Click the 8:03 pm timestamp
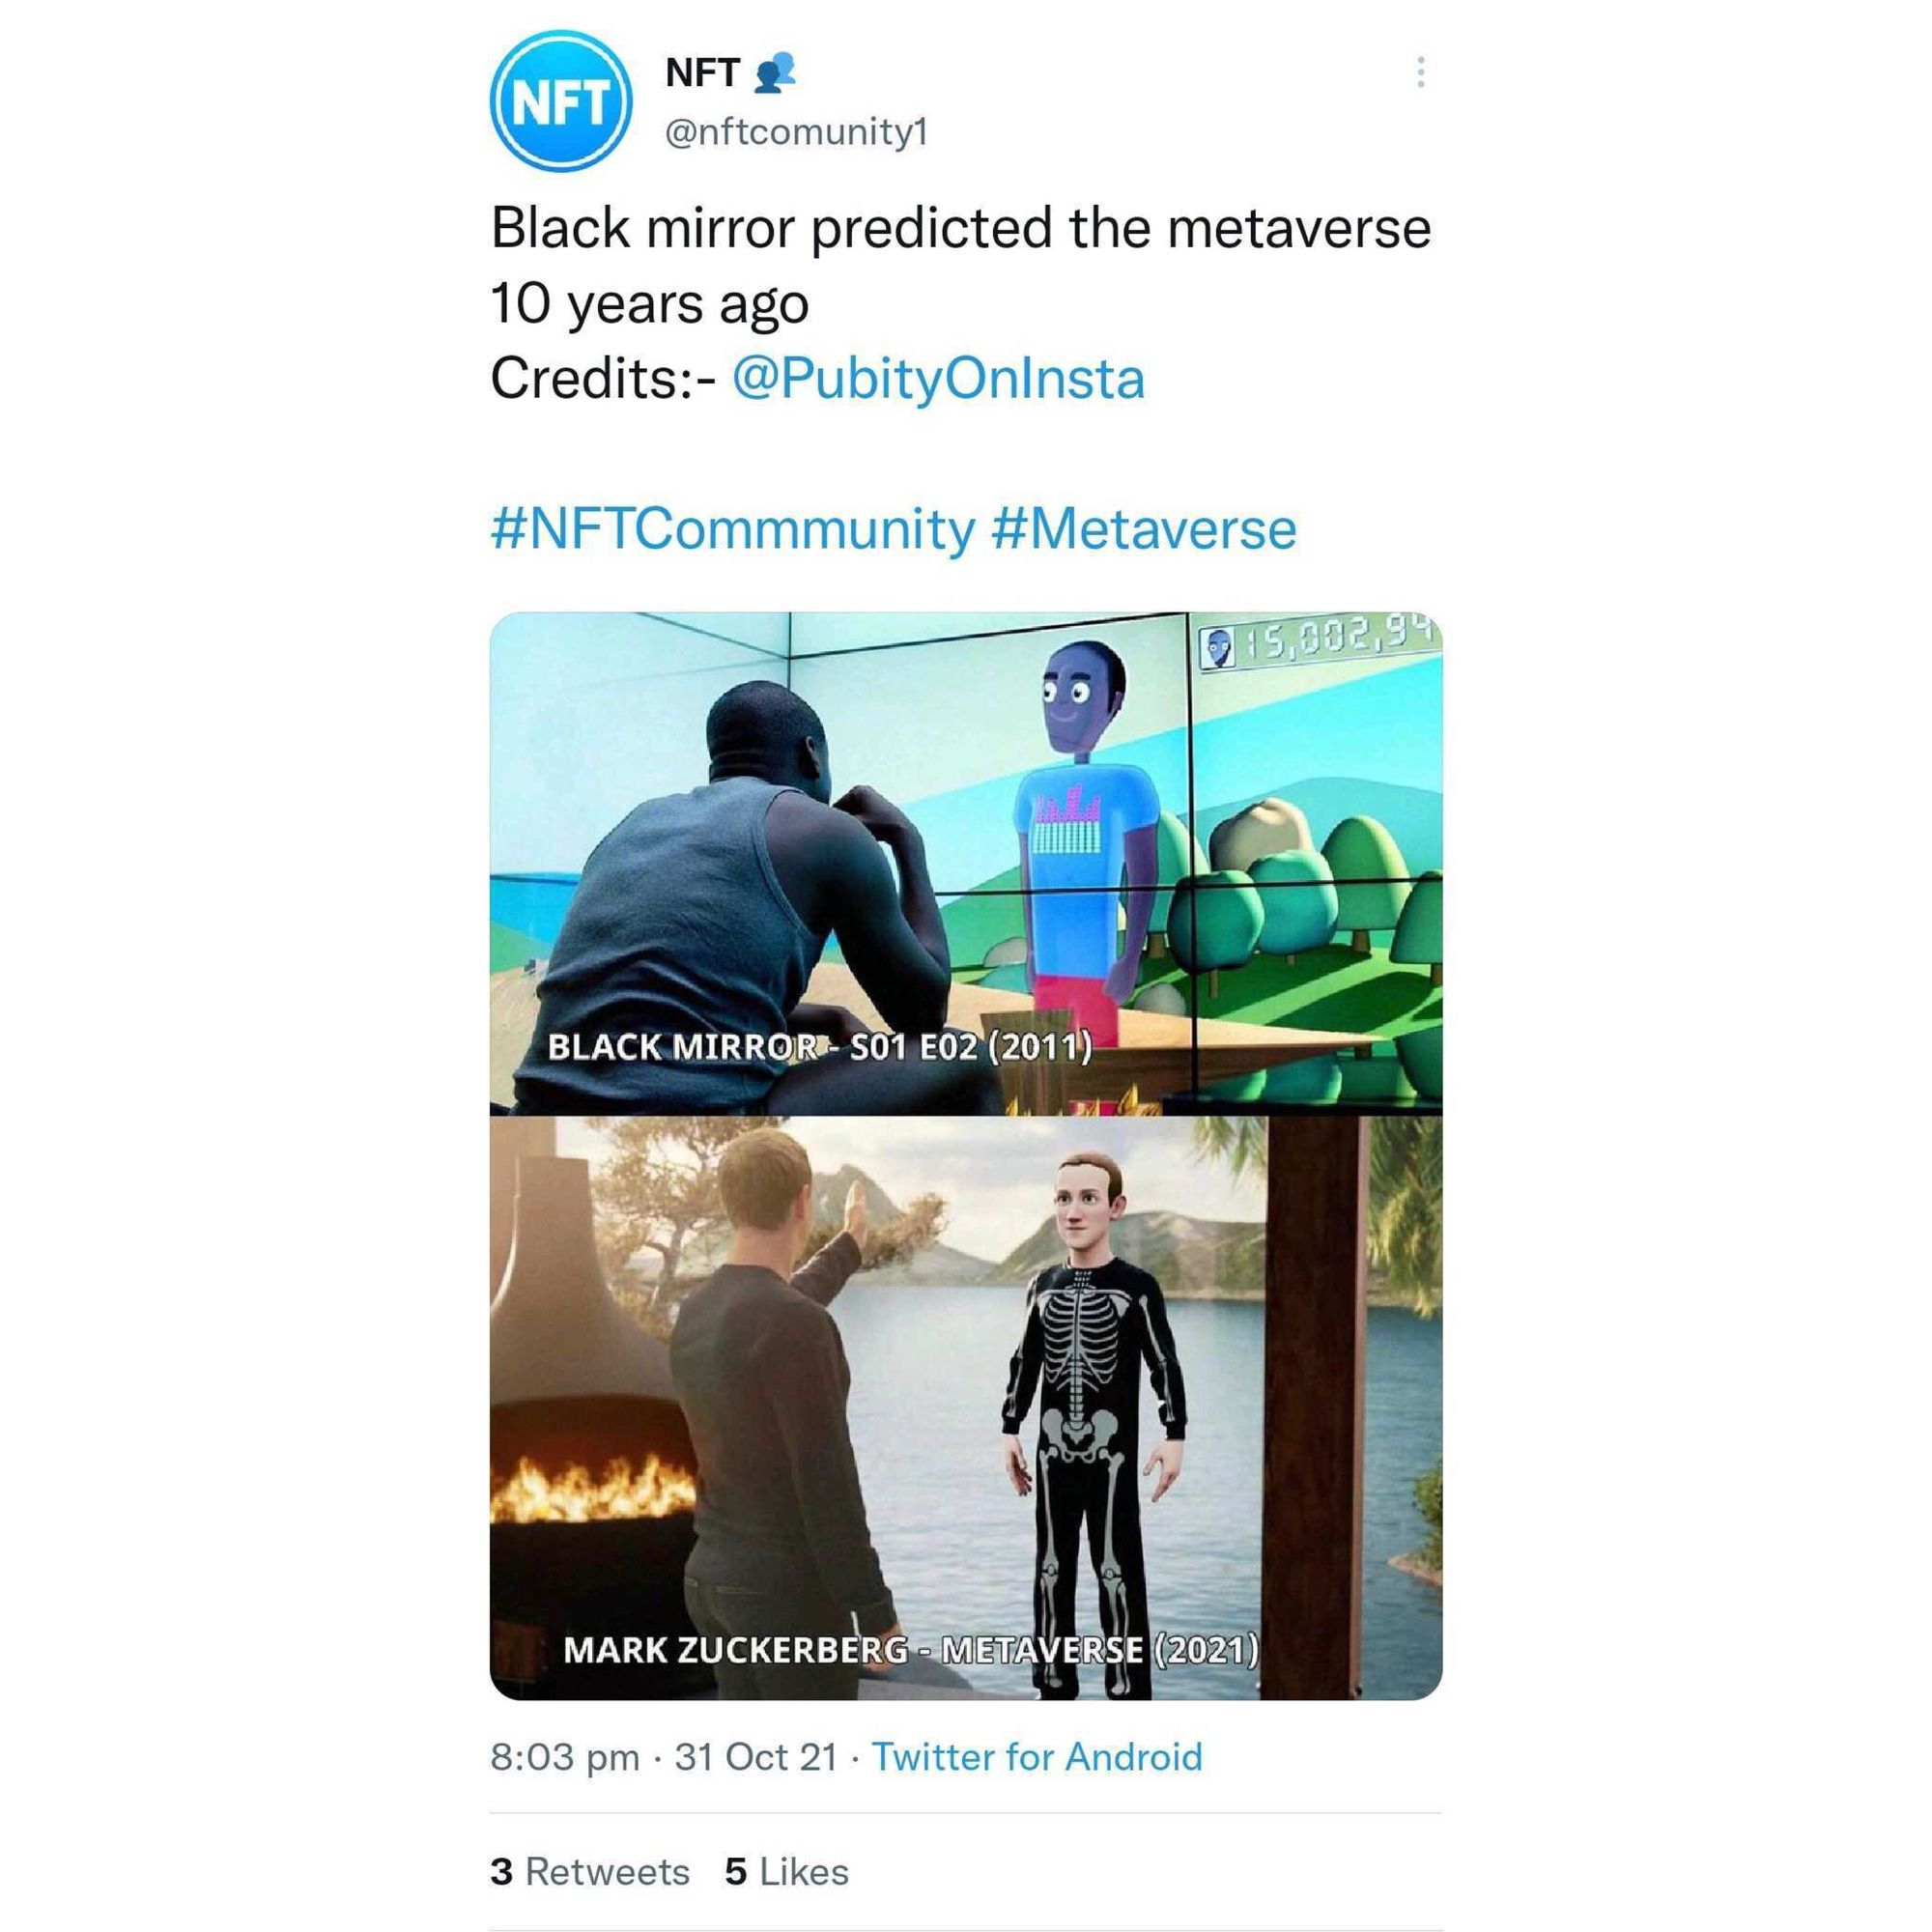Screen dimensions: 1932x1932 565,1757
